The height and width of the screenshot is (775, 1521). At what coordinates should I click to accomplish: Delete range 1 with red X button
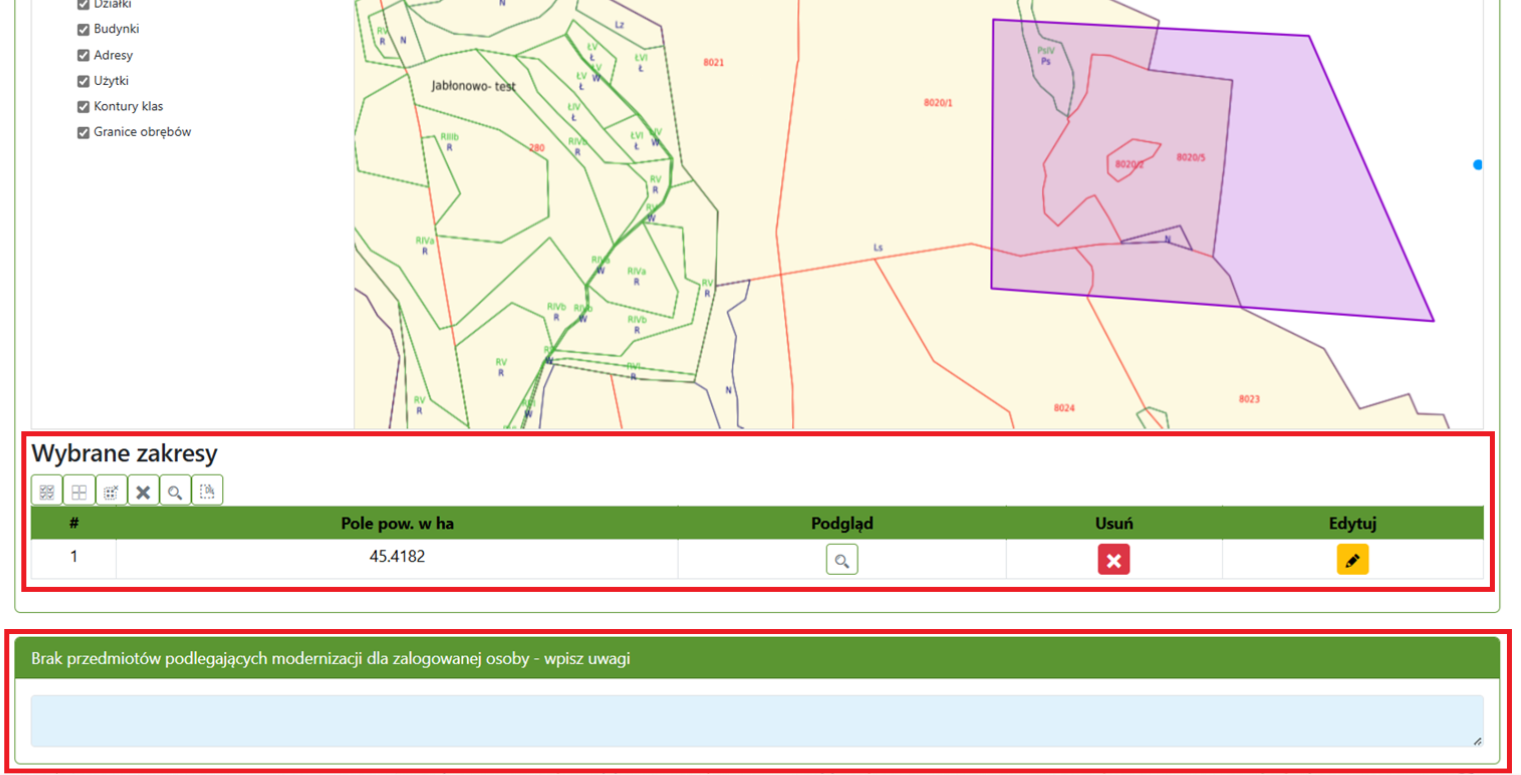(x=1113, y=560)
